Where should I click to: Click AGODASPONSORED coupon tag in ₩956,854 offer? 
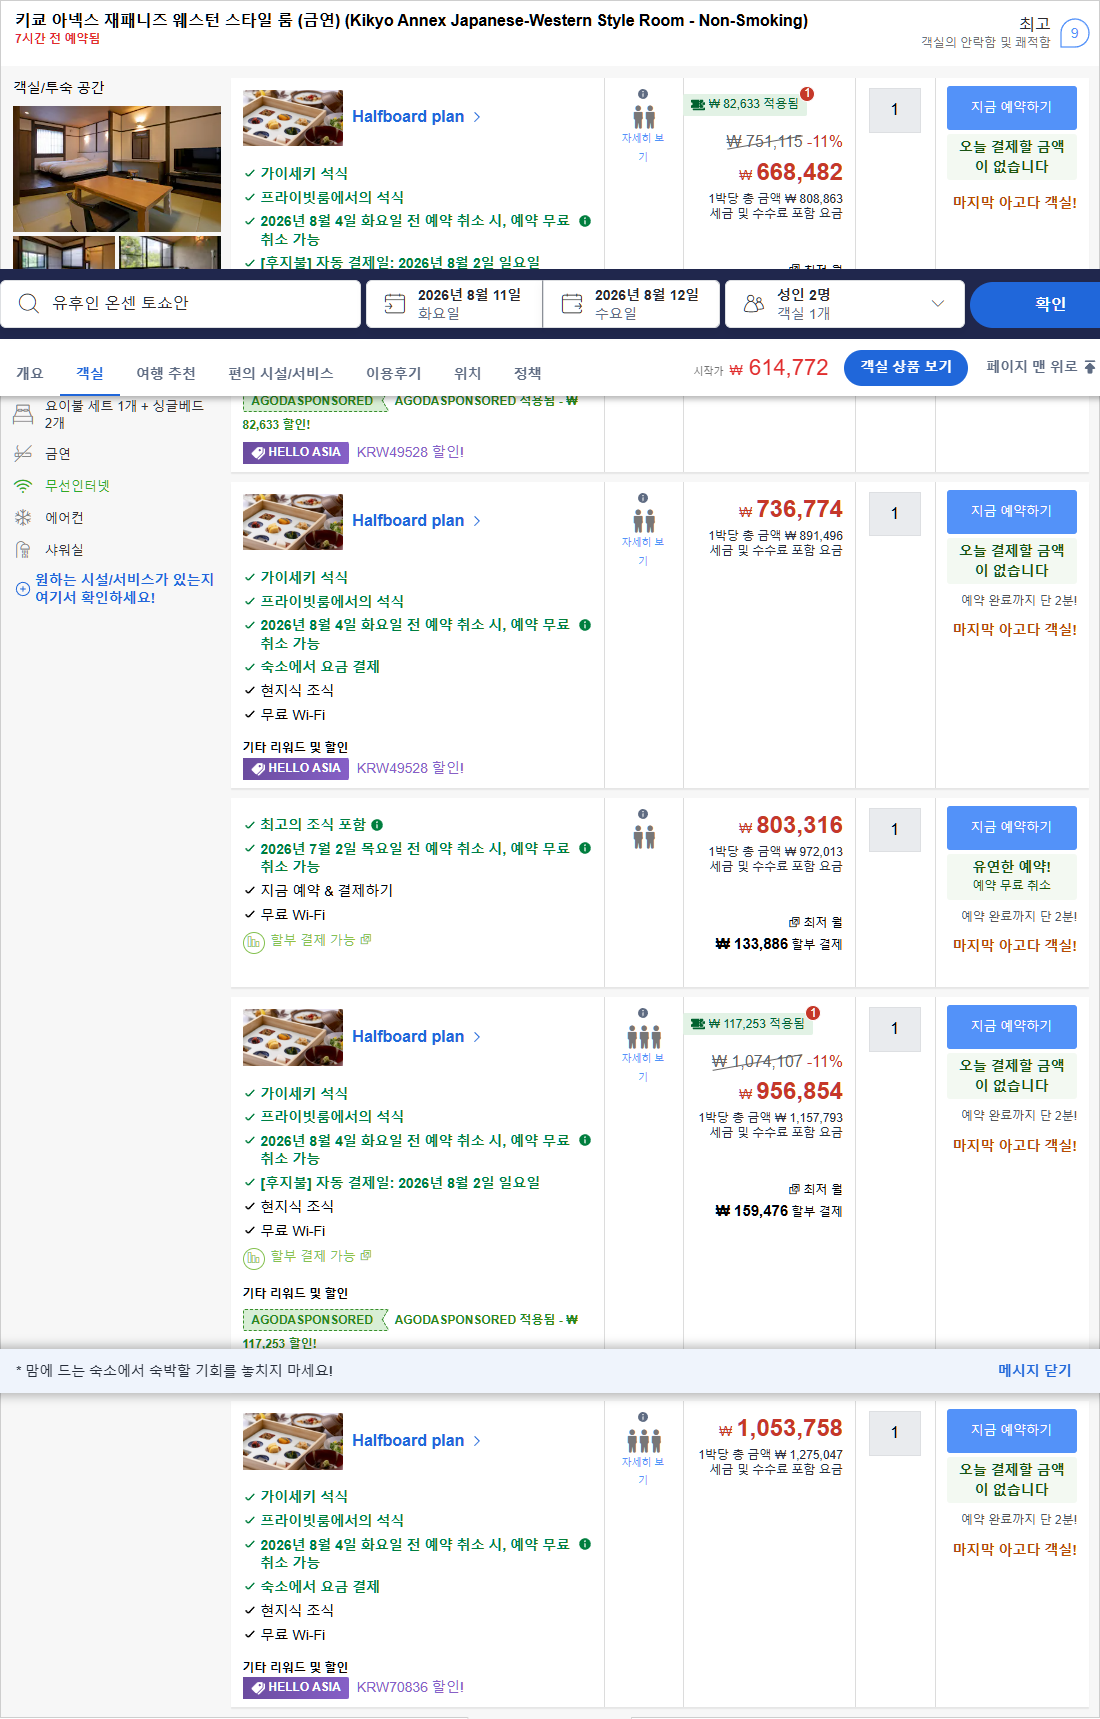[314, 1320]
